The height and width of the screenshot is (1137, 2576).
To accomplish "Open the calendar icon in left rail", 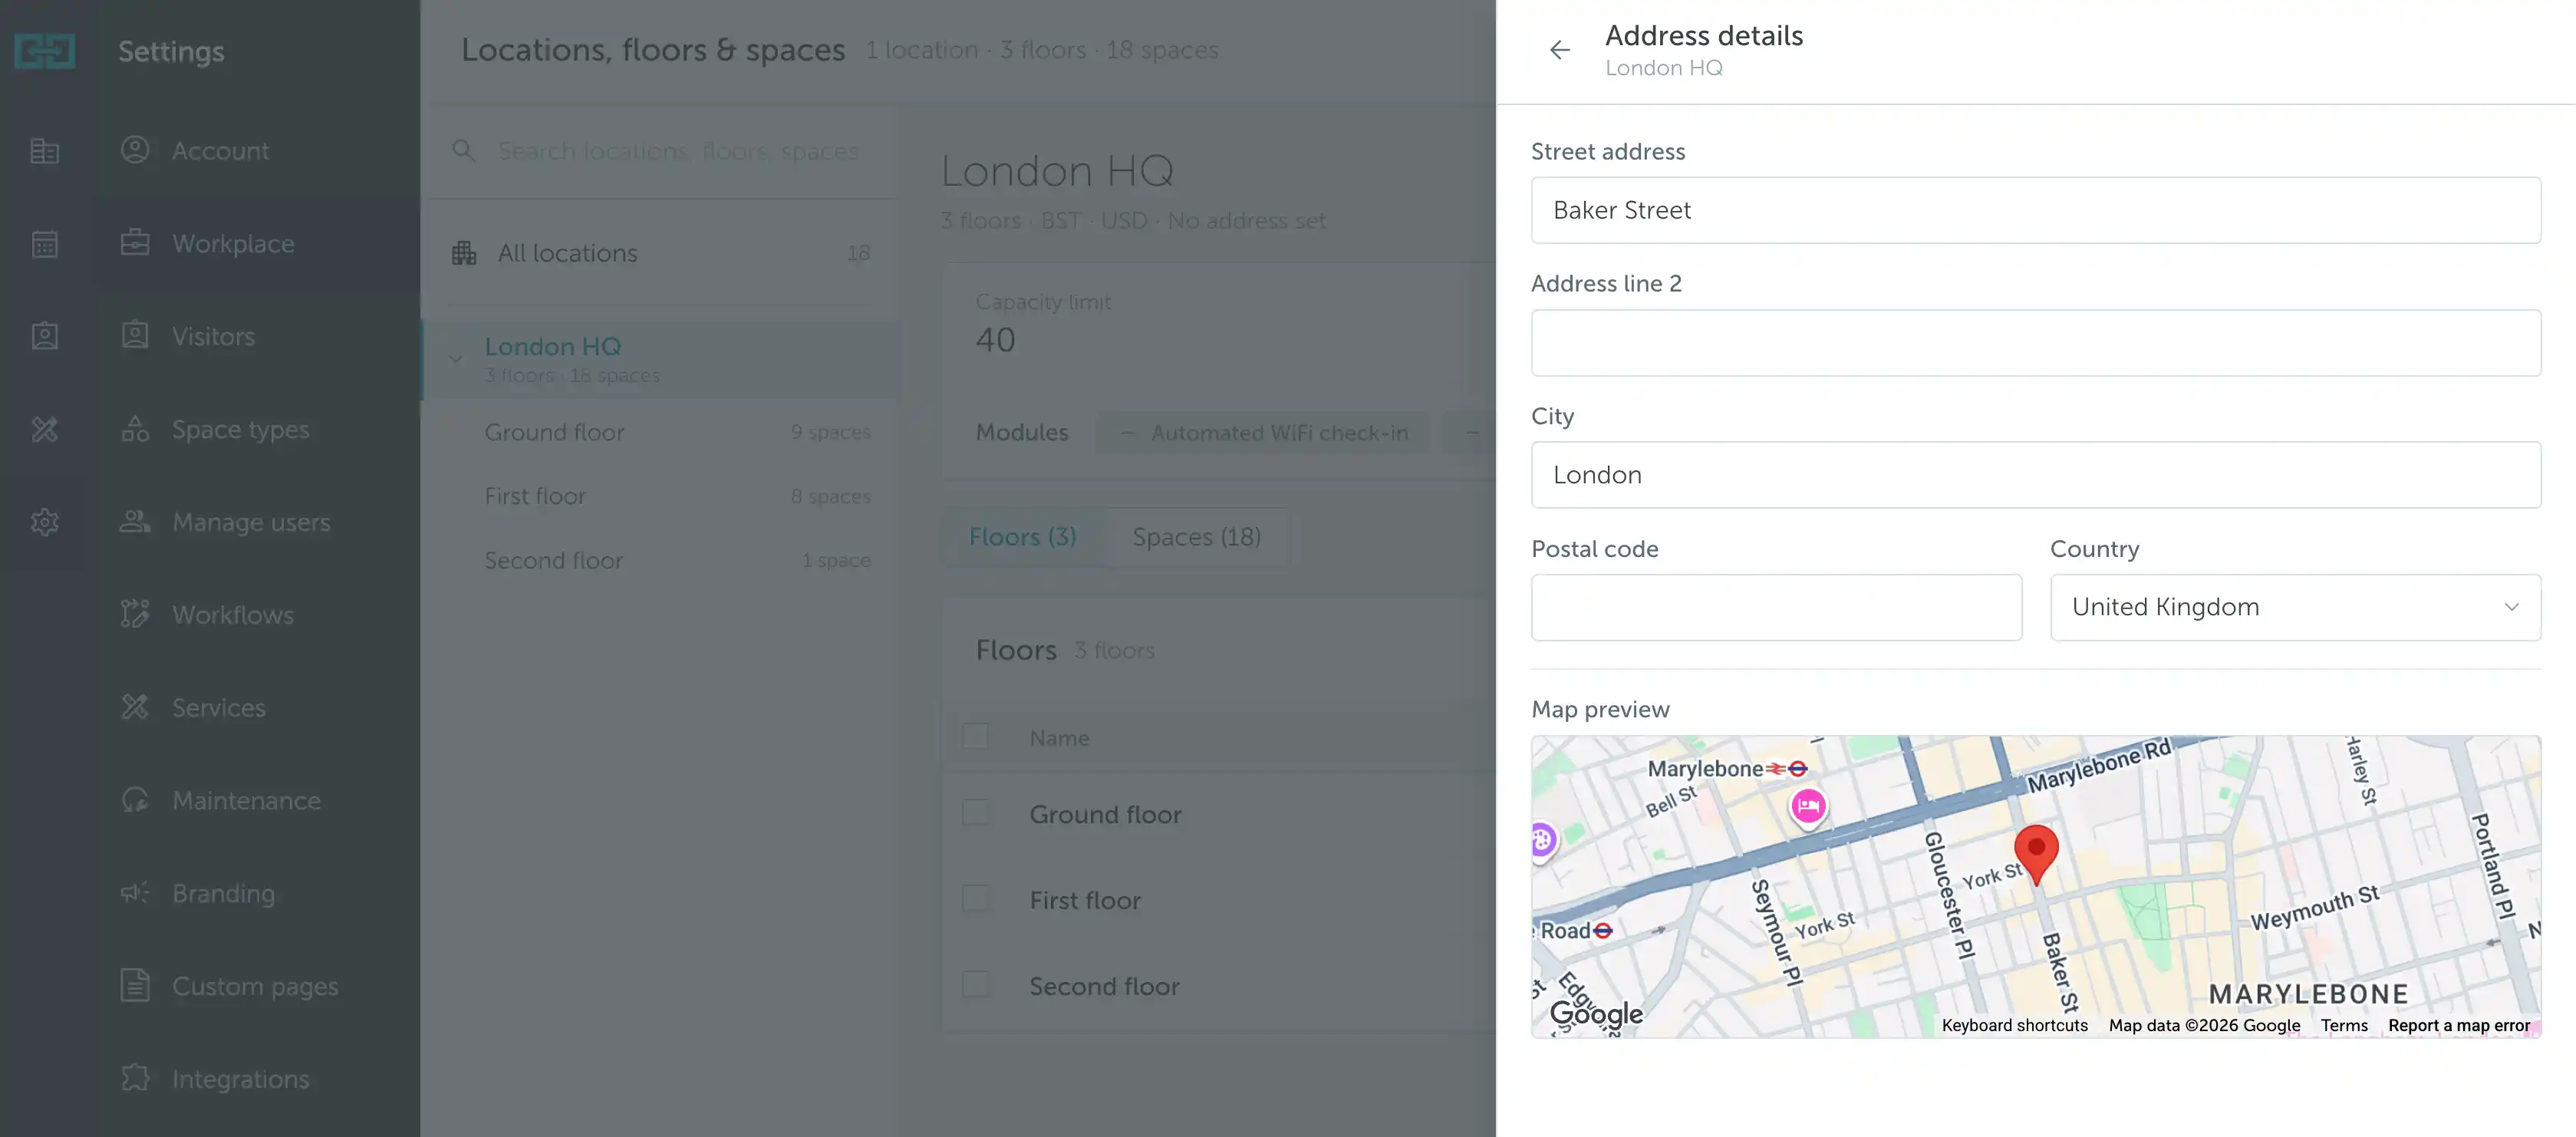I will coord(45,243).
